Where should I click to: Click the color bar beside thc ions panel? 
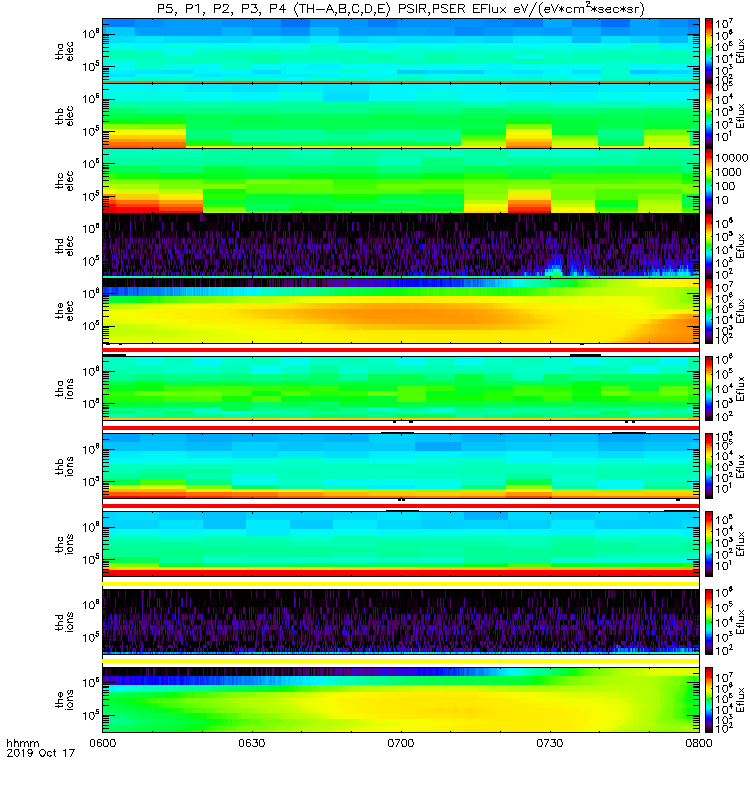coord(709,544)
